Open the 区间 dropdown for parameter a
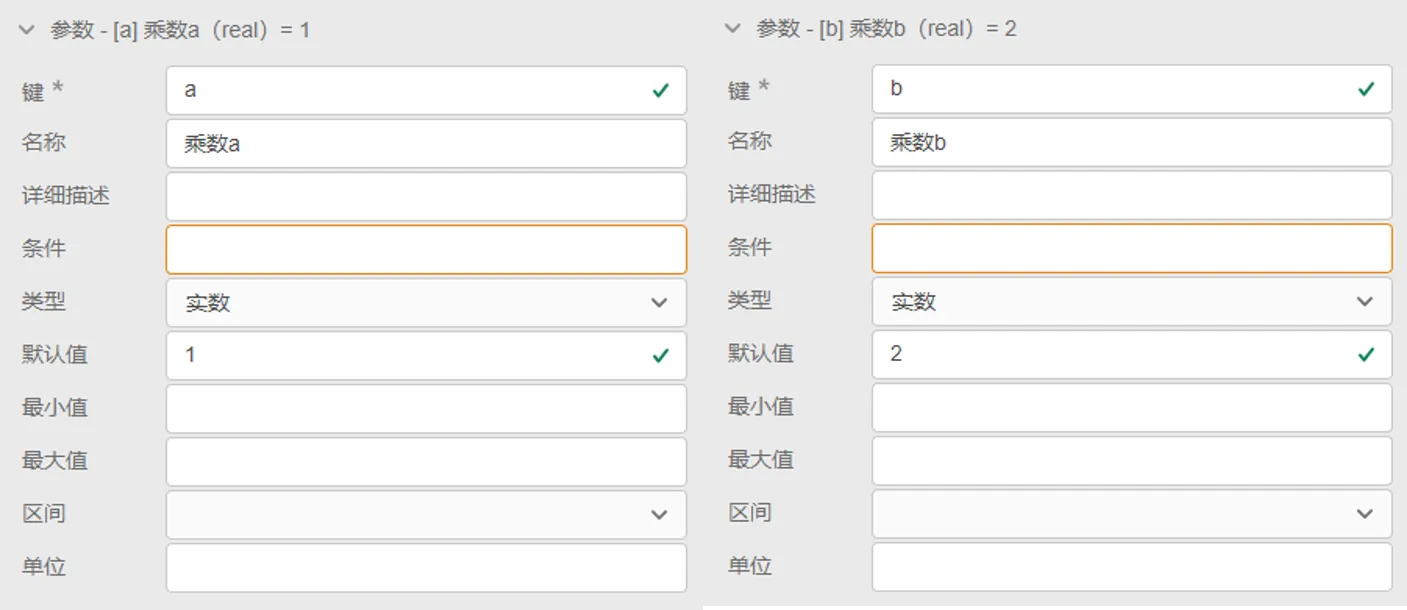Screen dimensions: 1407x610 tap(426, 514)
